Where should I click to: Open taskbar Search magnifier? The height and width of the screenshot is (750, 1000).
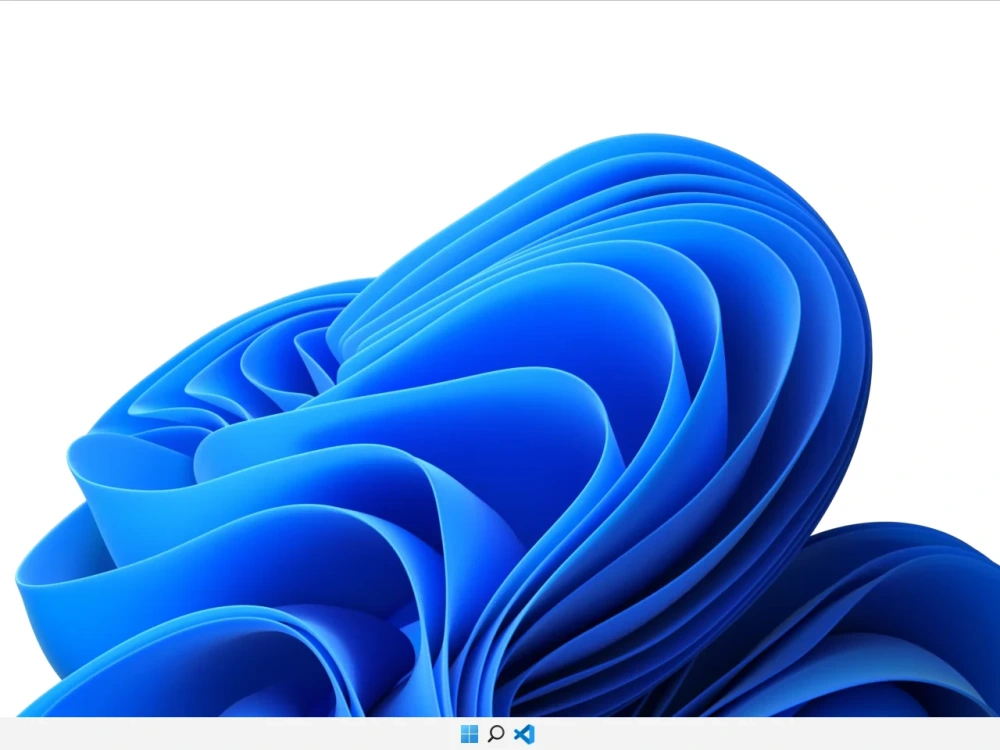tap(496, 734)
